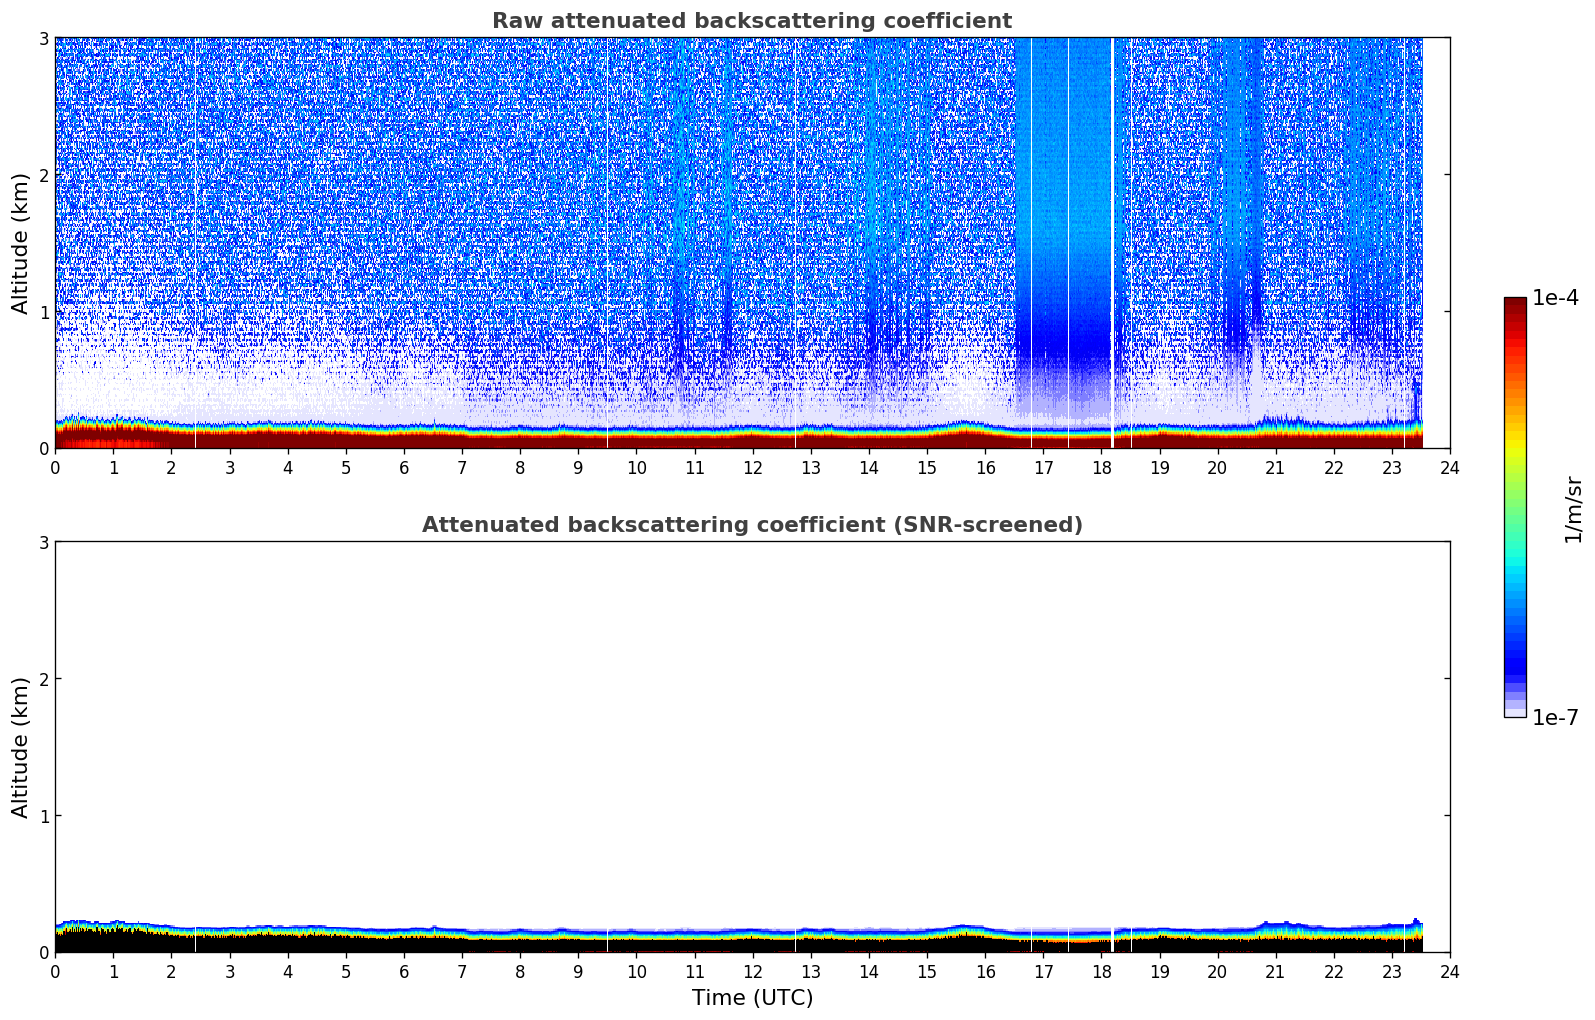This screenshot has width=1595, height=1020.
Task: Click the 3 km altitude tick on bottom plot
Action: coord(43,542)
